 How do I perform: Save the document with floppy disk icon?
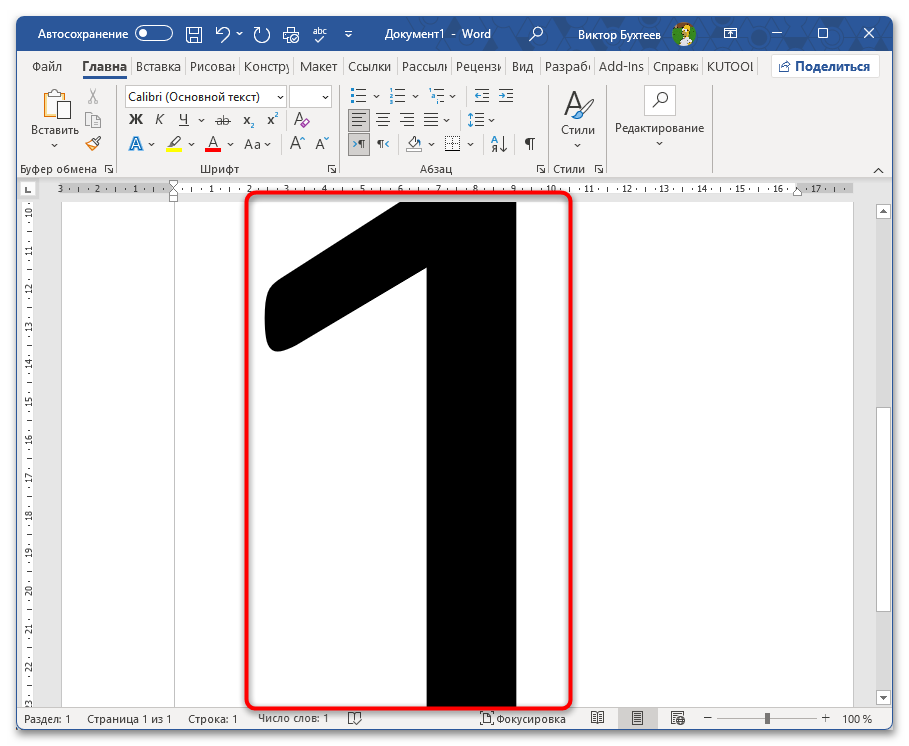pos(194,34)
